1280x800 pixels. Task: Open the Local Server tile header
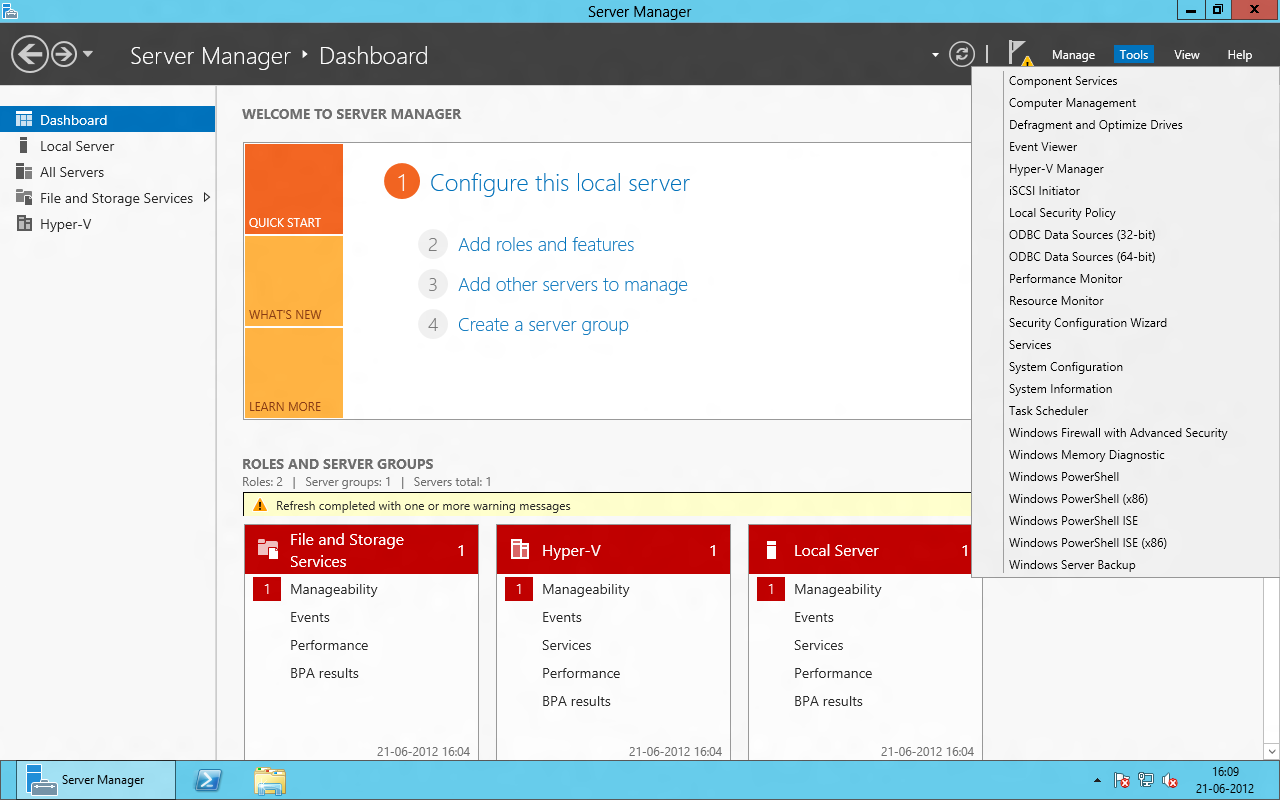coord(859,550)
